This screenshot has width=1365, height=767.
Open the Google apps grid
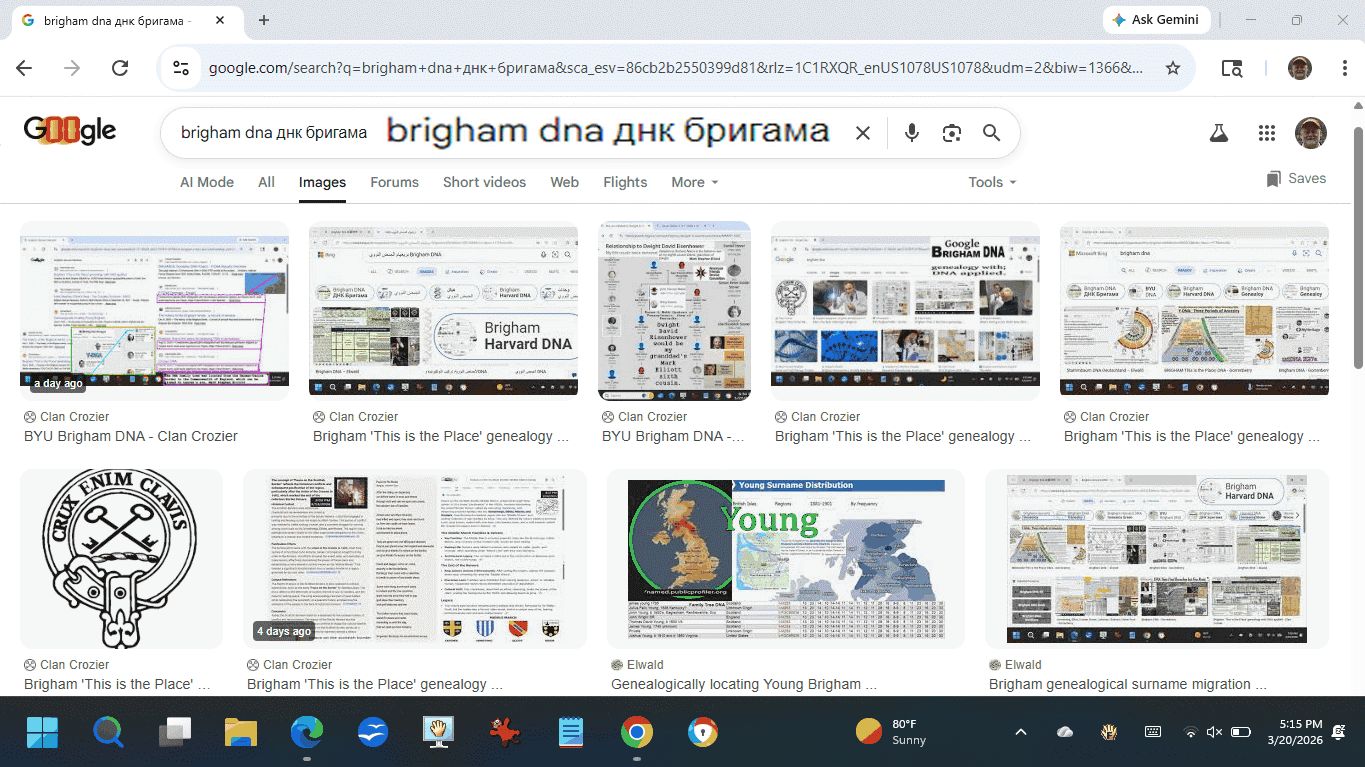(1267, 133)
